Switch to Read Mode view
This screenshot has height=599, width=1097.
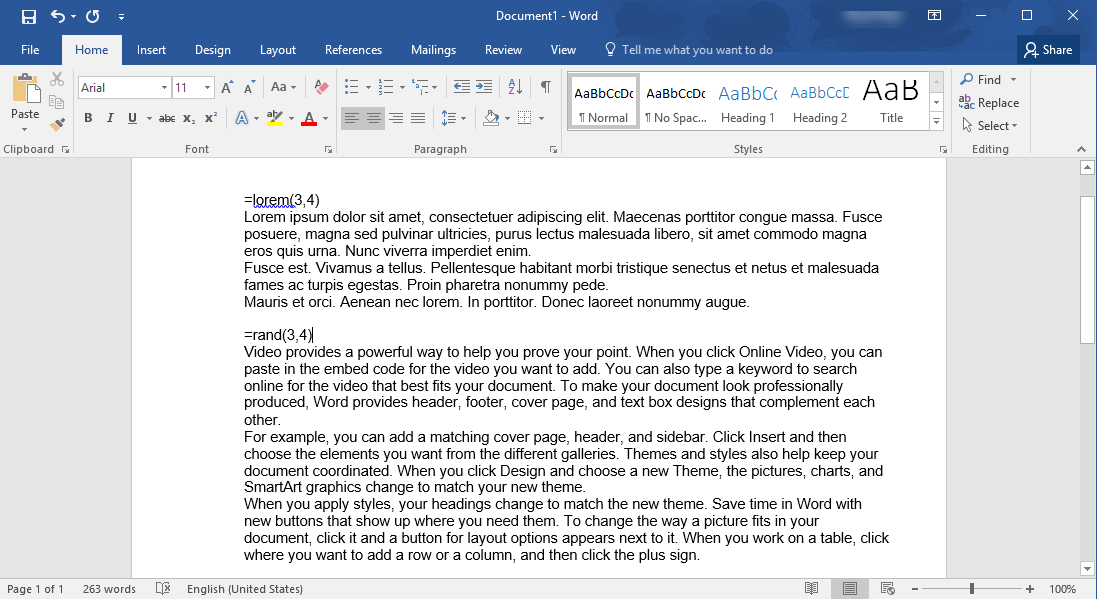(x=812, y=589)
